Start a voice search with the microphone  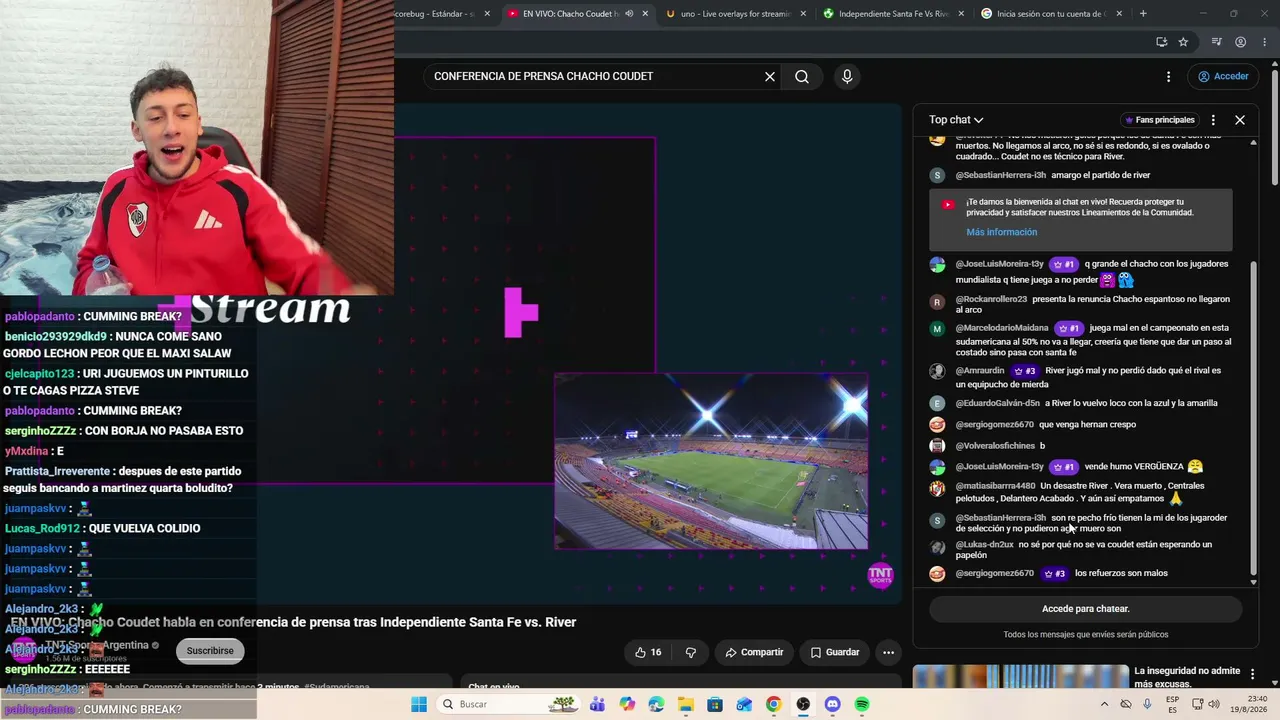pos(847,76)
